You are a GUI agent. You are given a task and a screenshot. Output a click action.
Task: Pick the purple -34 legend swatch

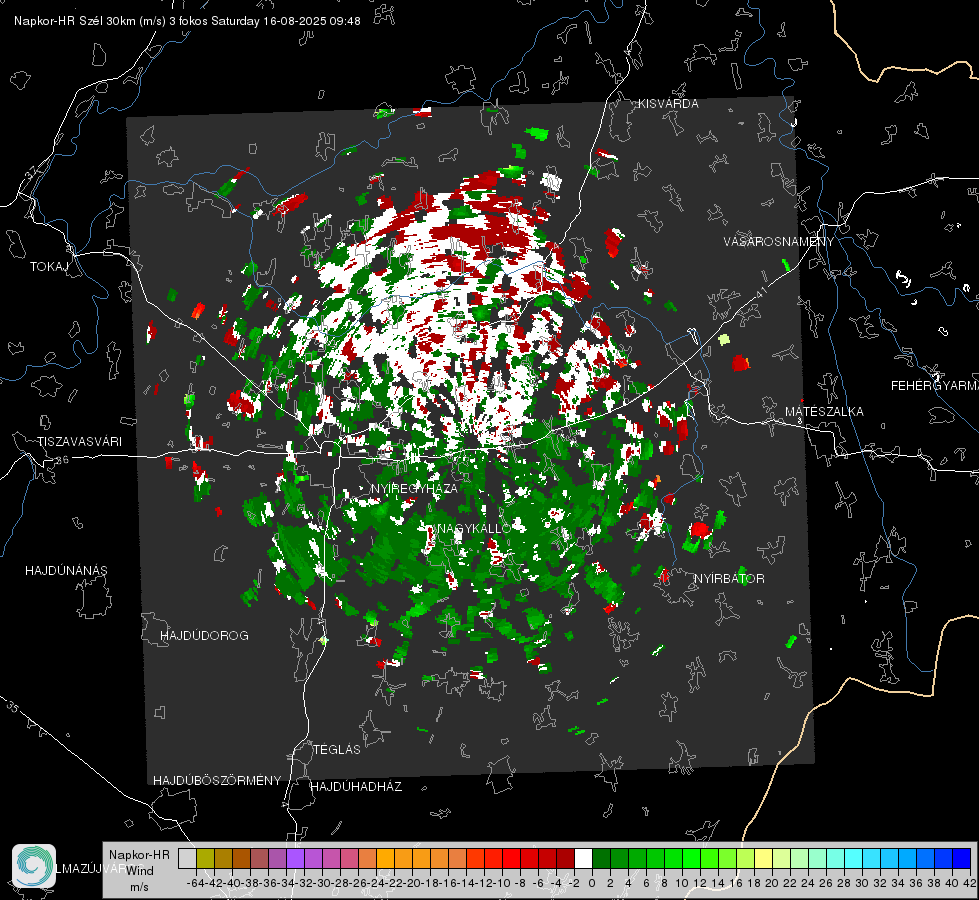coord(295,858)
